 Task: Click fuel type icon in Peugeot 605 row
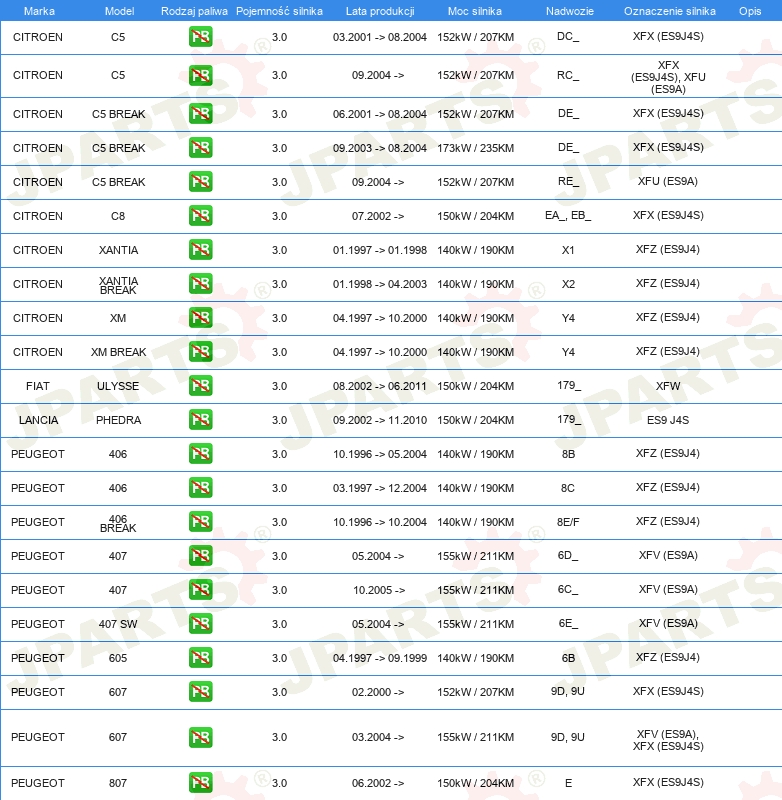200,658
